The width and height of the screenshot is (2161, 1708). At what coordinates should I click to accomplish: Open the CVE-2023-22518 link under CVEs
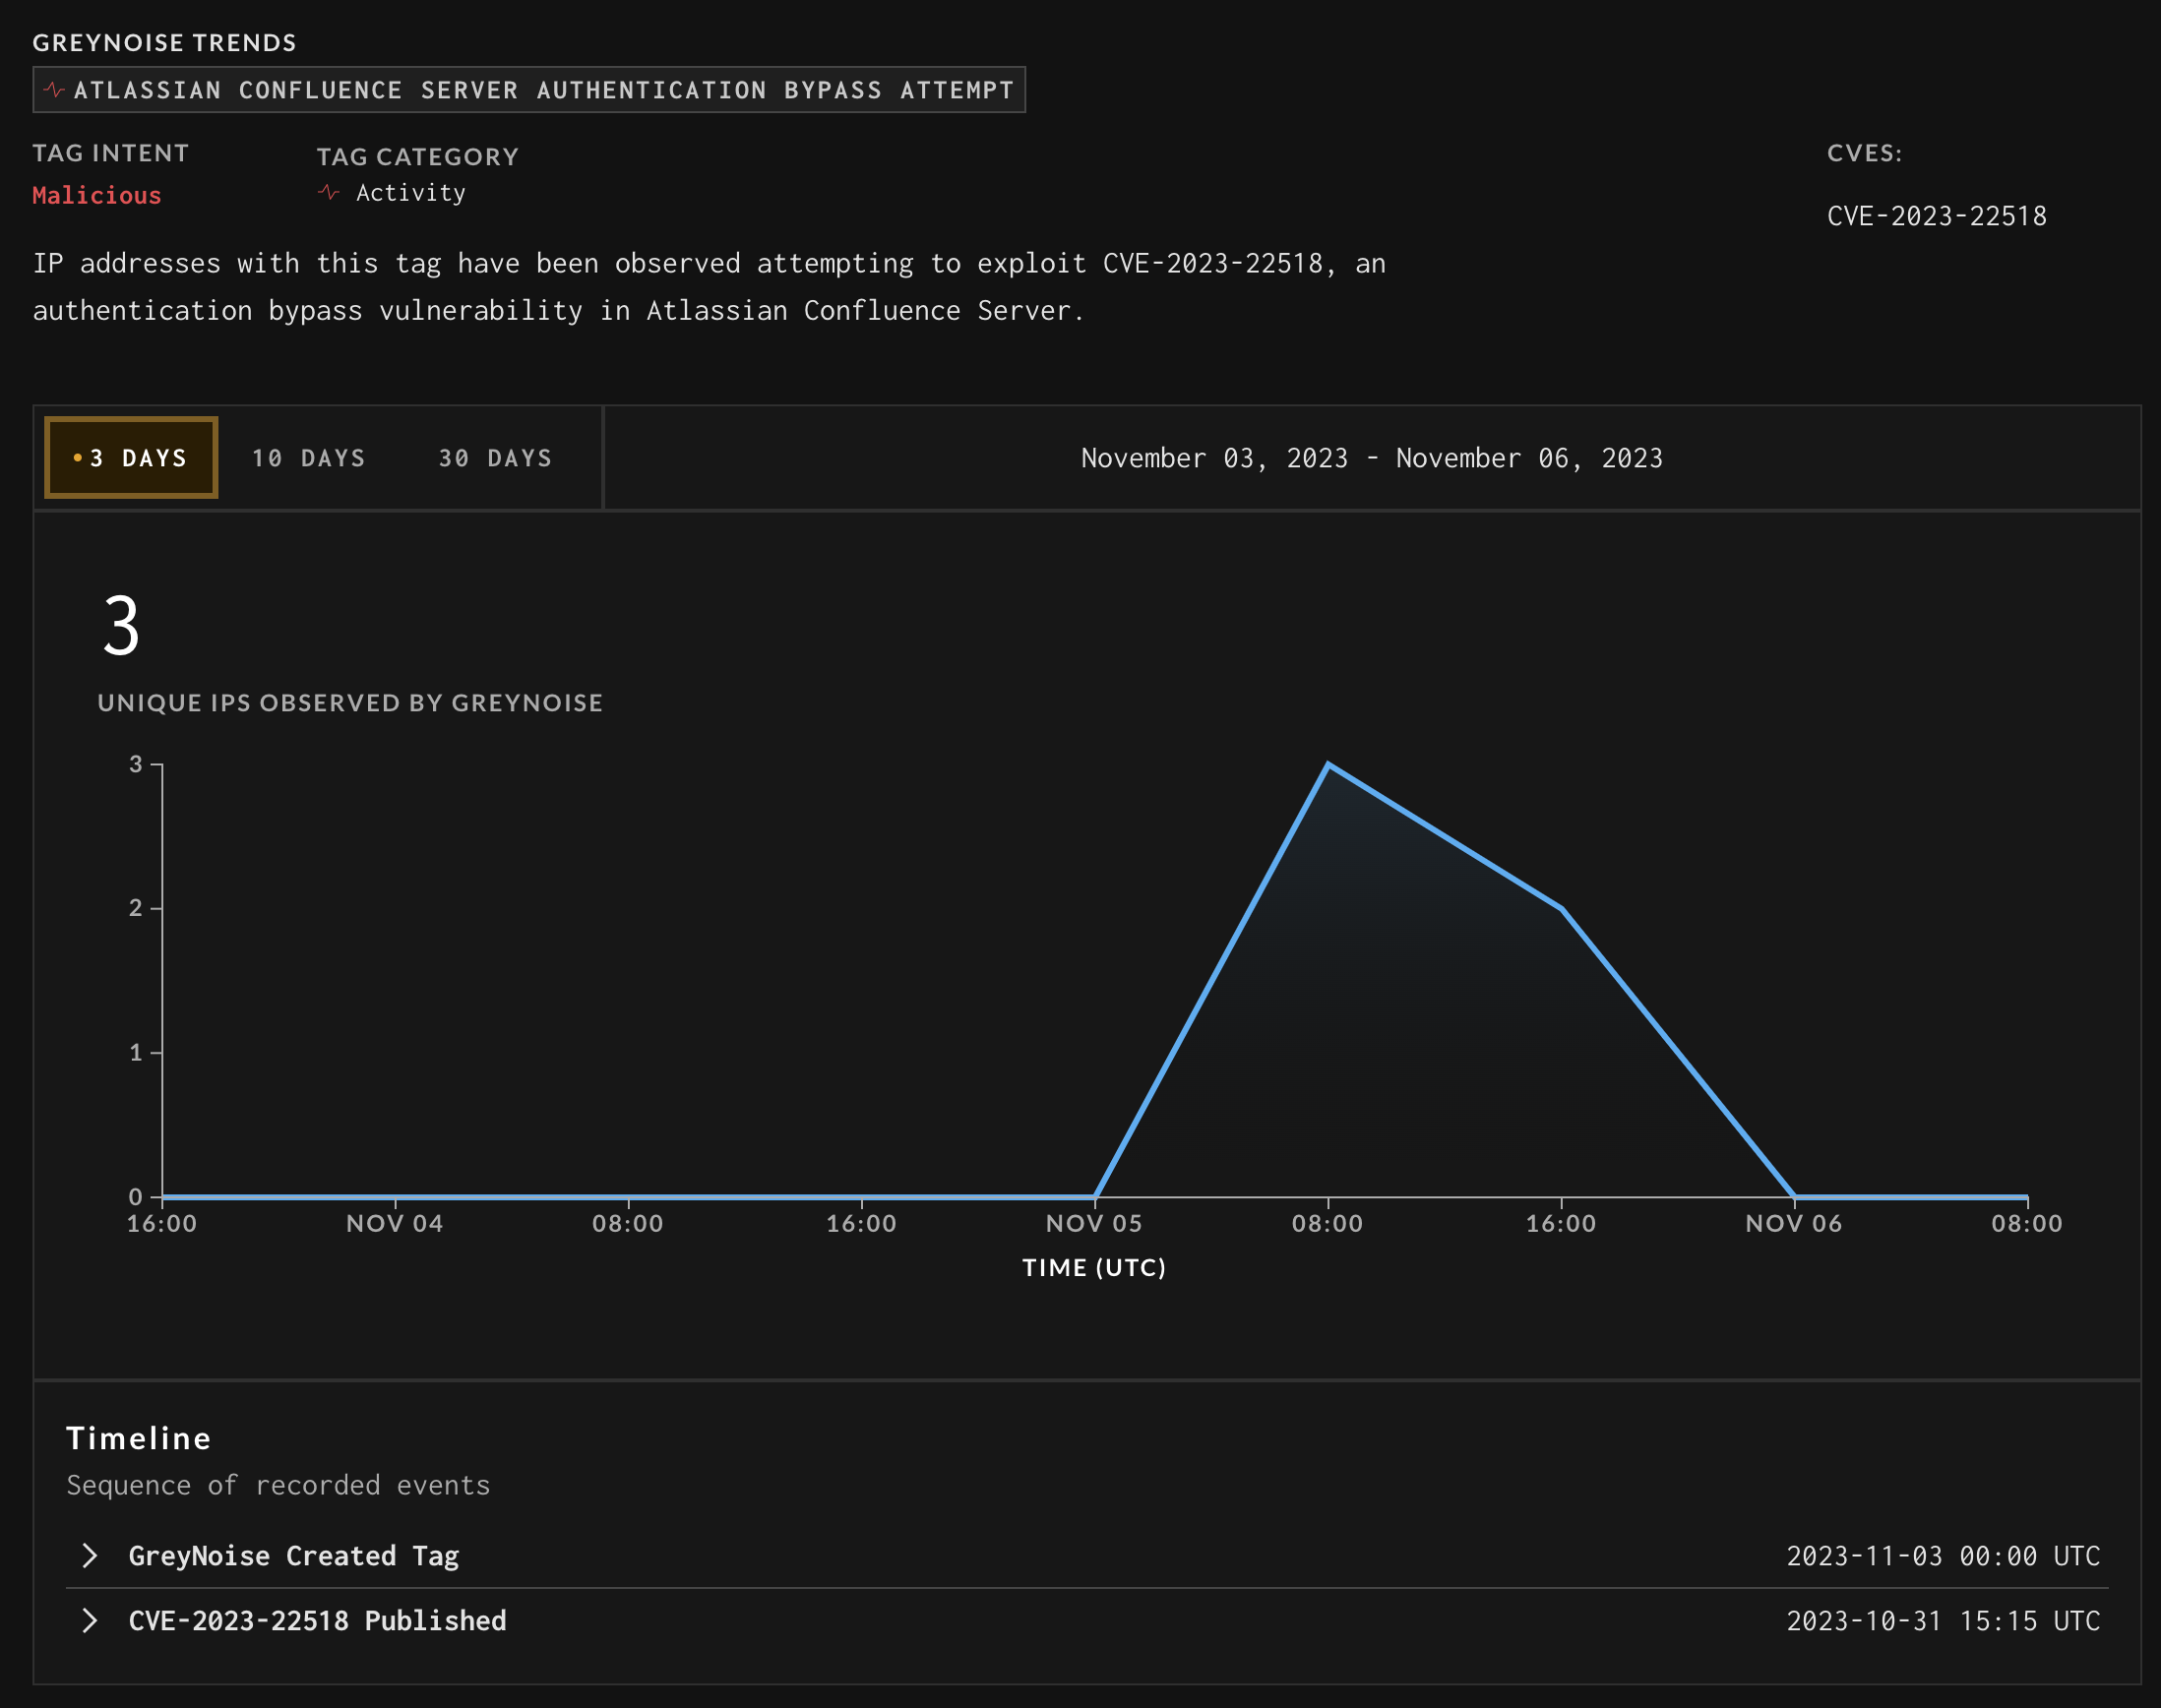tap(1936, 216)
